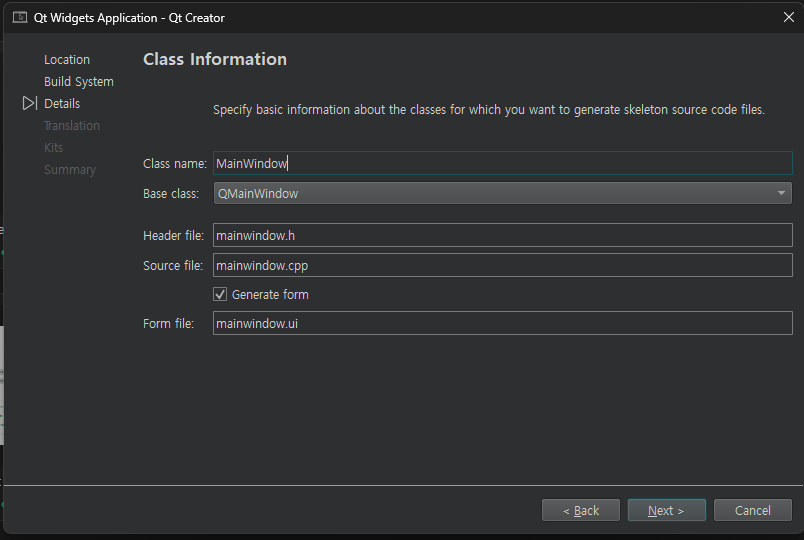804x540 pixels.
Task: Select the Details step in sidebar
Action: (x=62, y=104)
